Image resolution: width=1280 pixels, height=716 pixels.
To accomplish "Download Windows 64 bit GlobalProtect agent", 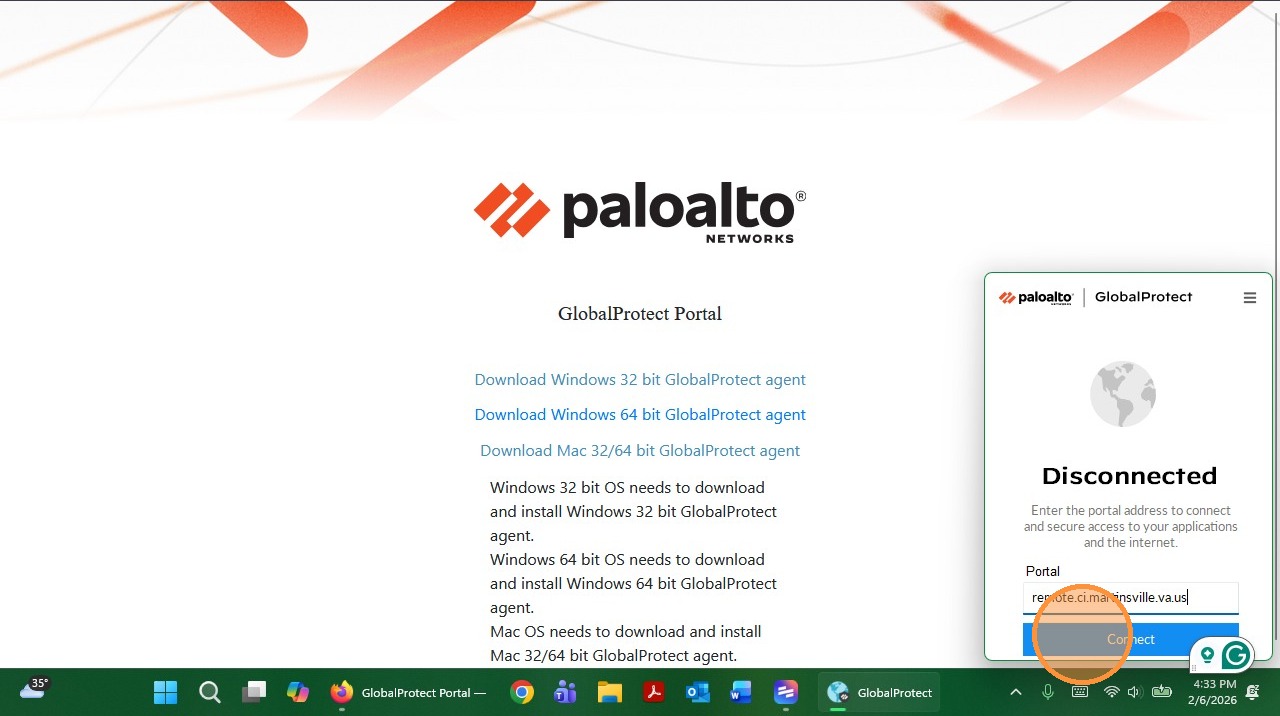I will 640,415.
